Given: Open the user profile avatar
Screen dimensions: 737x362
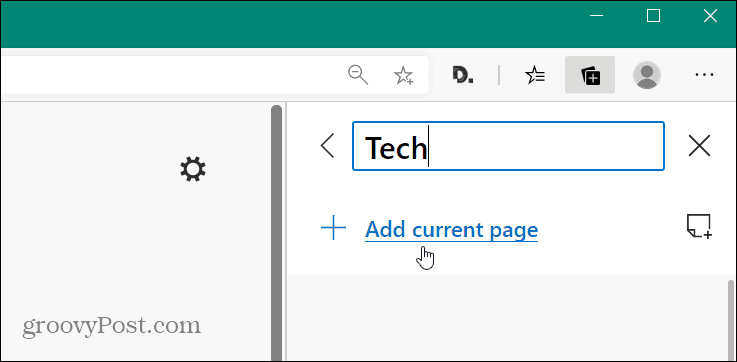Looking at the screenshot, I should [x=647, y=75].
